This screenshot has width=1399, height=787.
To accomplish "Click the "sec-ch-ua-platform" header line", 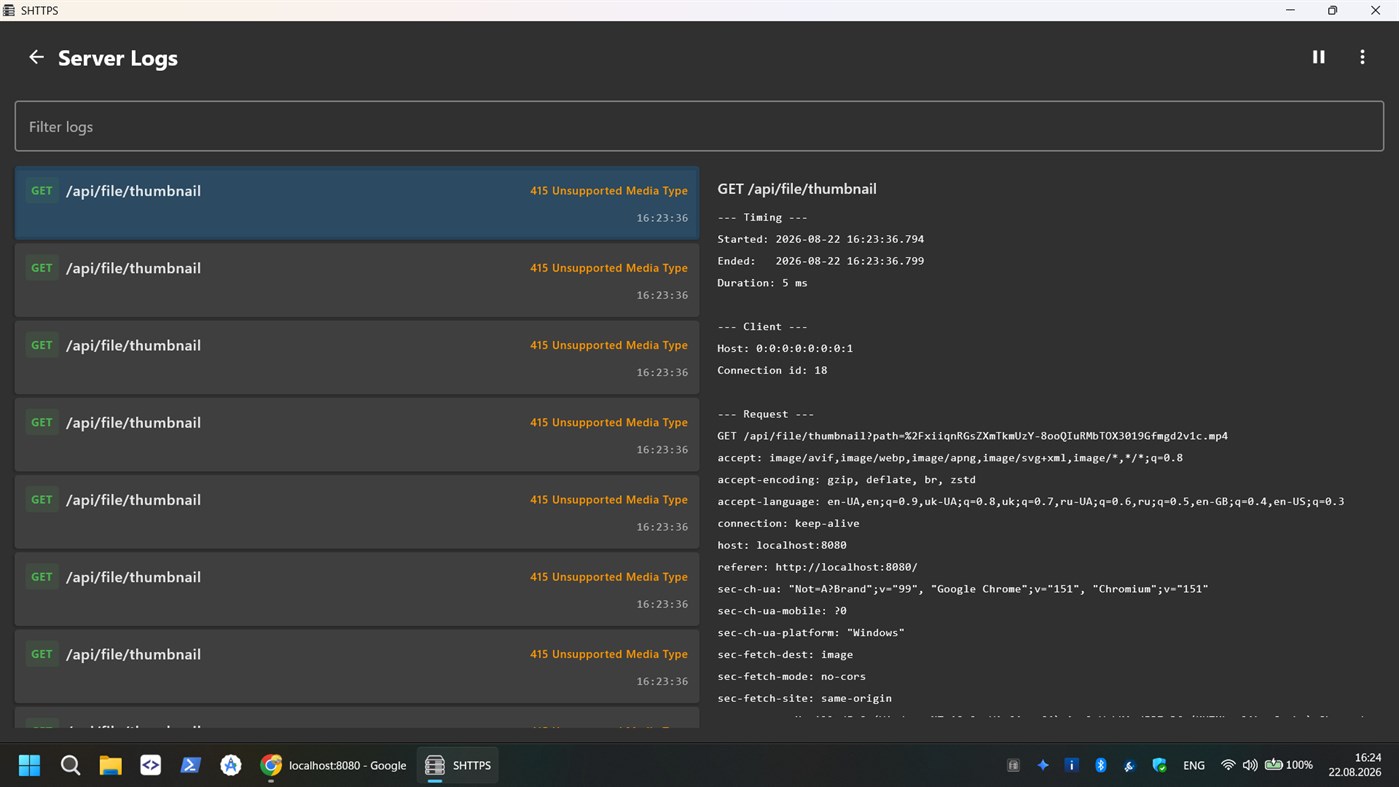I will pos(811,633).
